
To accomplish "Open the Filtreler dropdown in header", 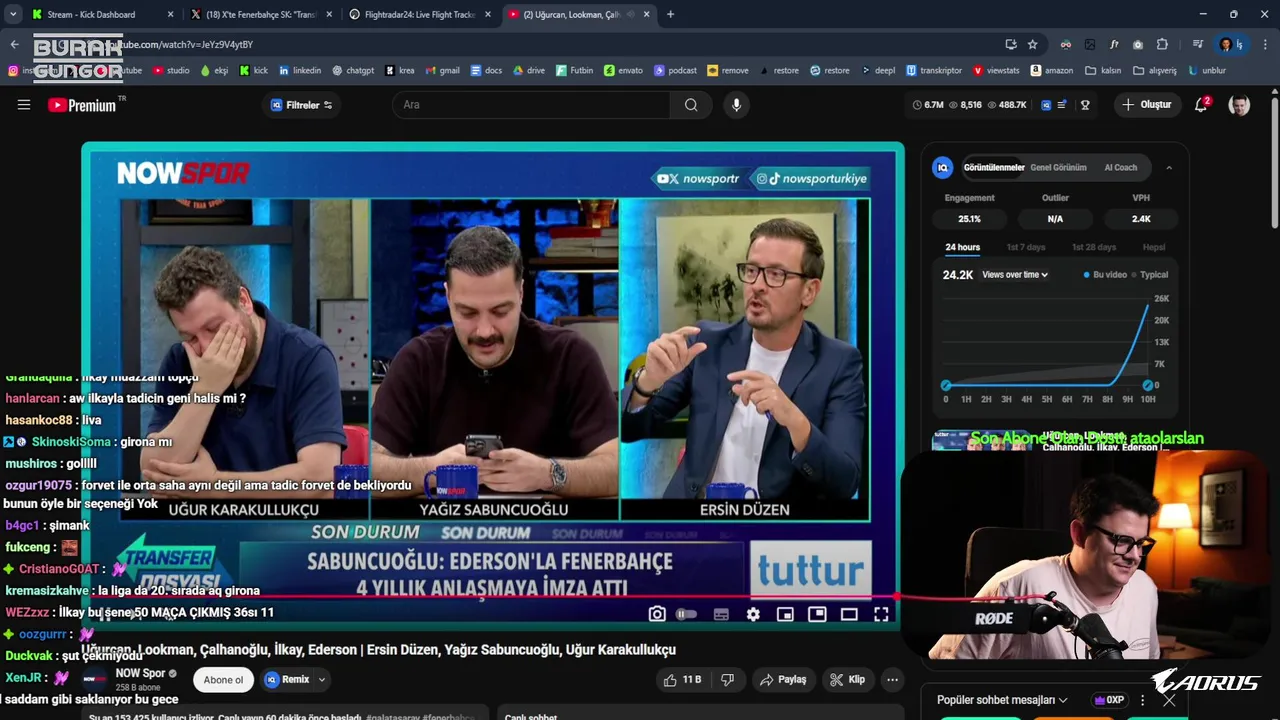I will [x=302, y=105].
